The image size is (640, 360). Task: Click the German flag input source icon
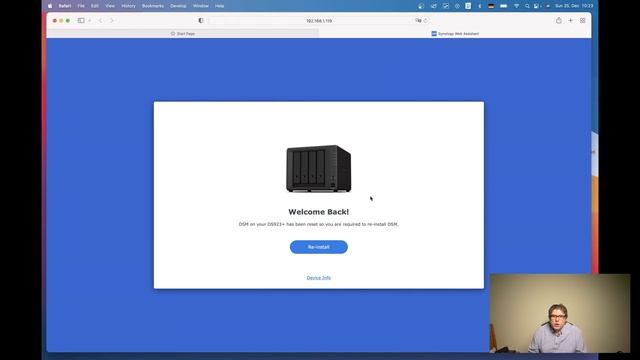(491, 6)
